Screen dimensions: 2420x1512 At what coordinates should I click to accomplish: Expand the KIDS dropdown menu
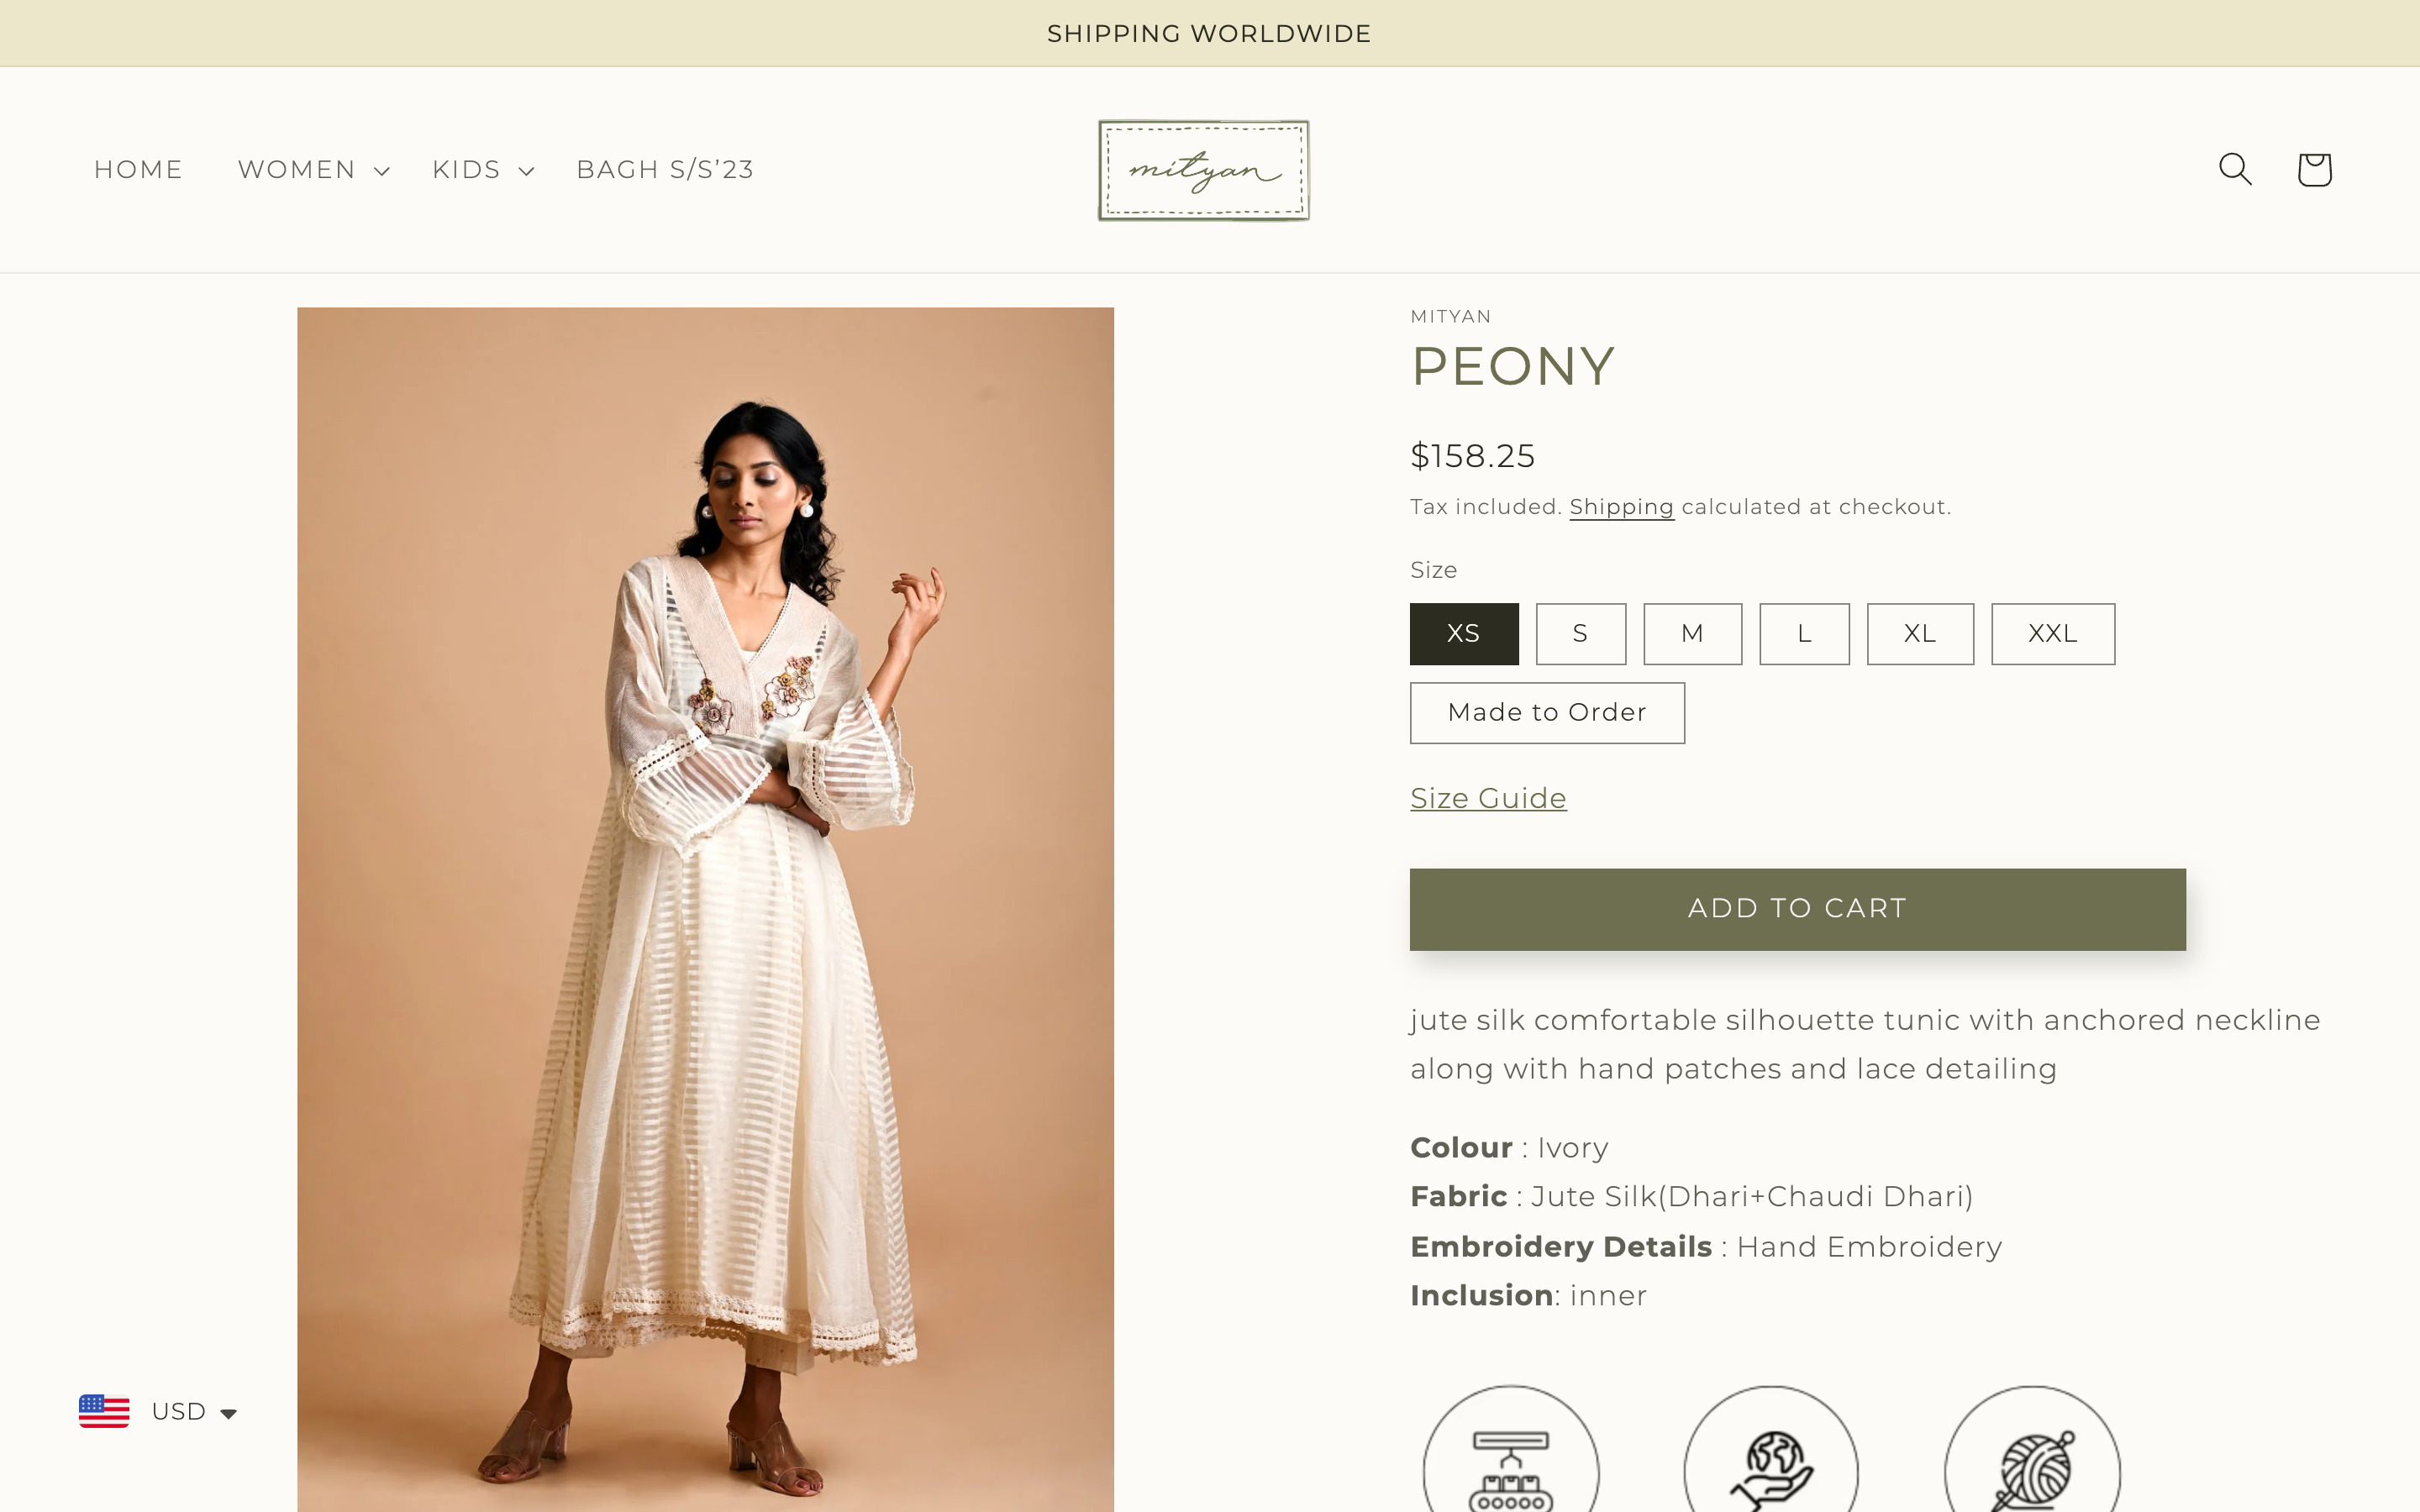pos(481,169)
